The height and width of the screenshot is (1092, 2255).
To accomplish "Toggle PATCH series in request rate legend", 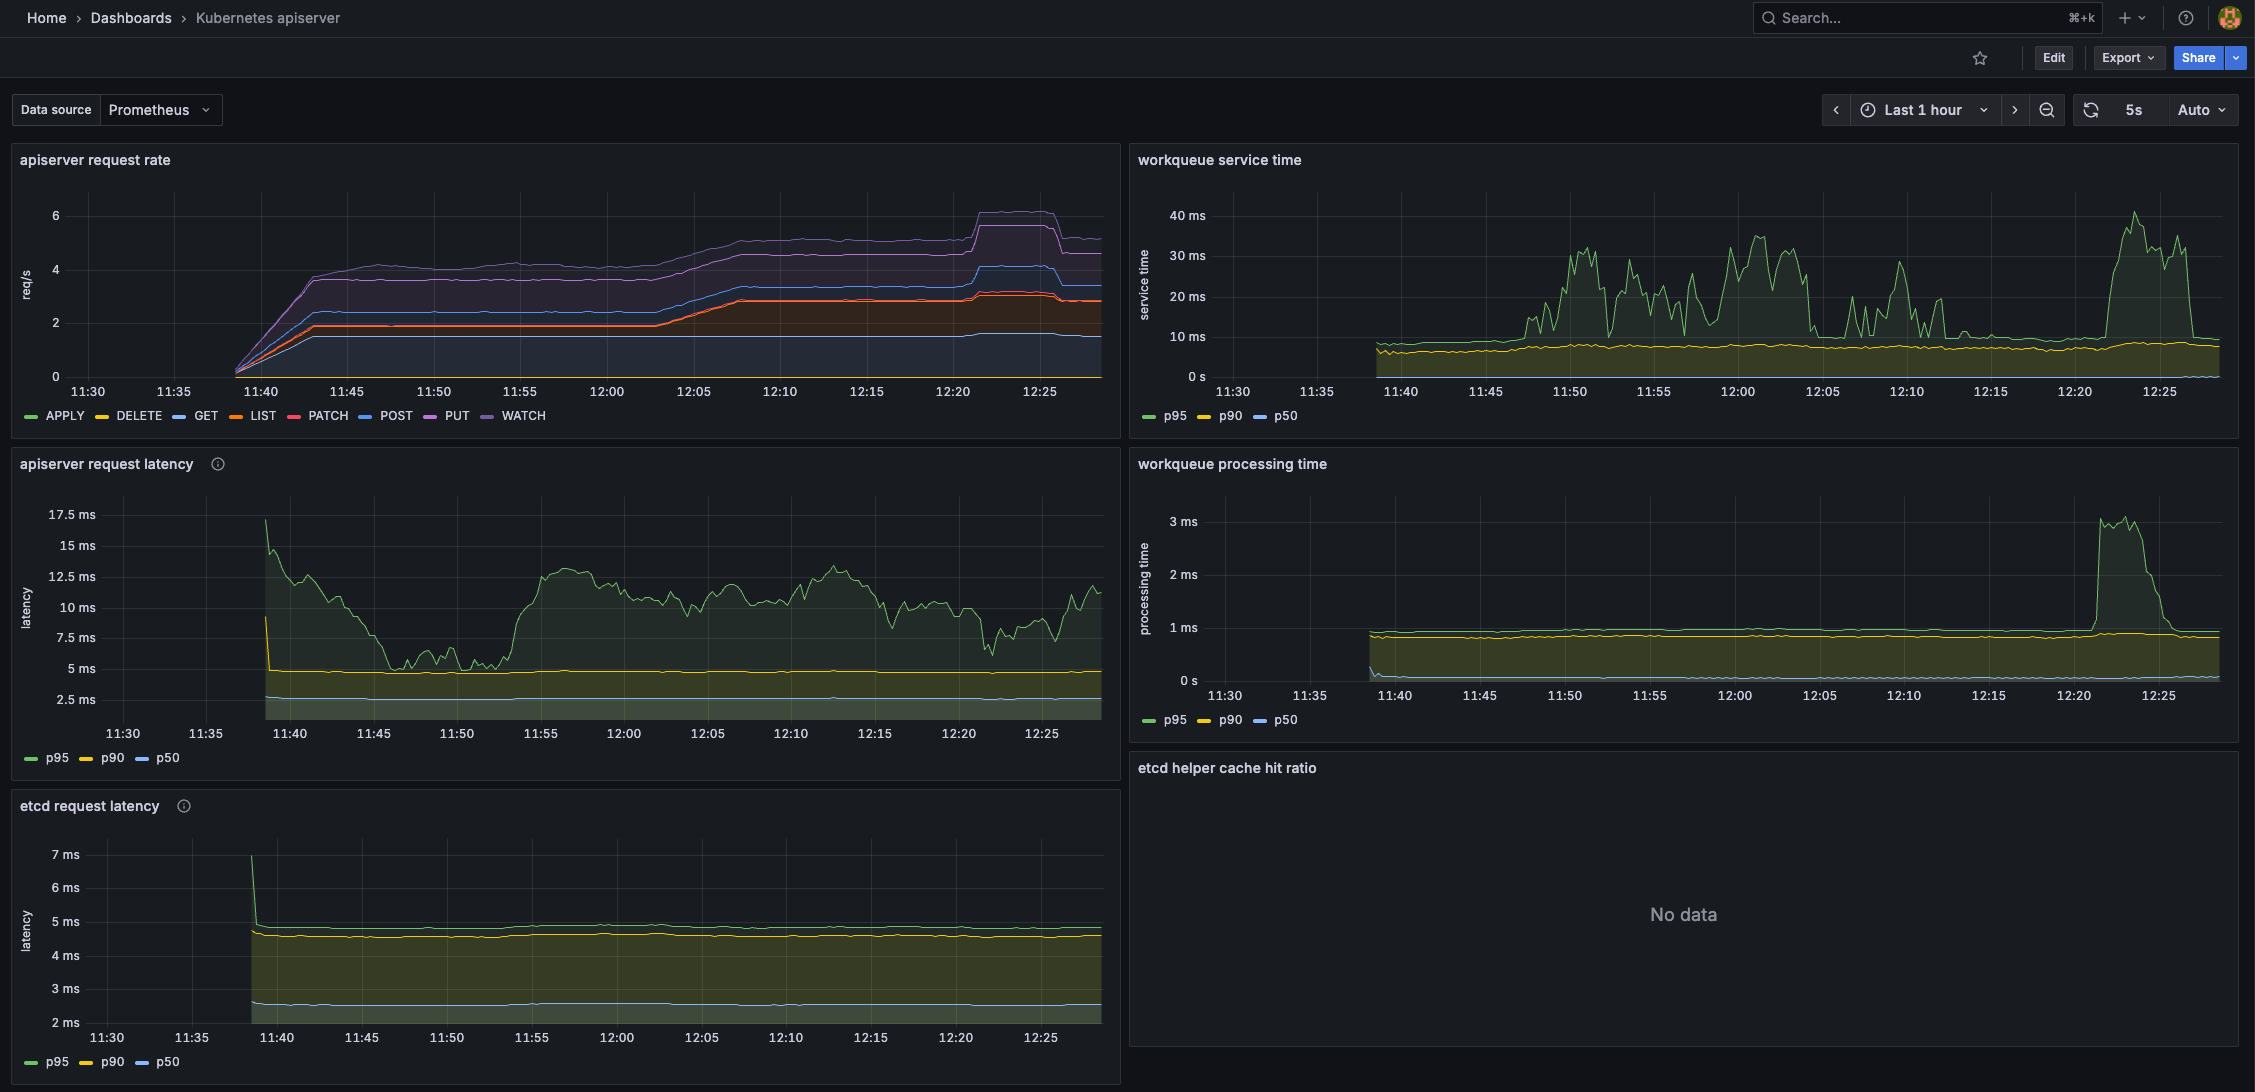I will [x=328, y=416].
